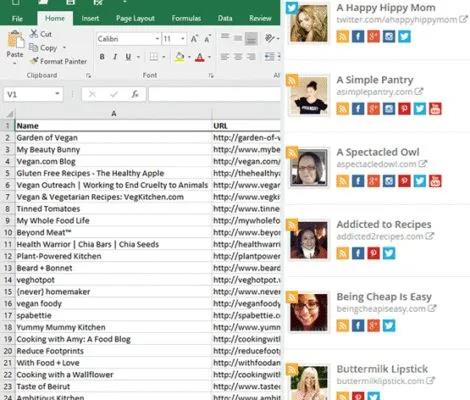Click the Paste clipboard icon
The width and height of the screenshot is (470, 400).
point(15,40)
